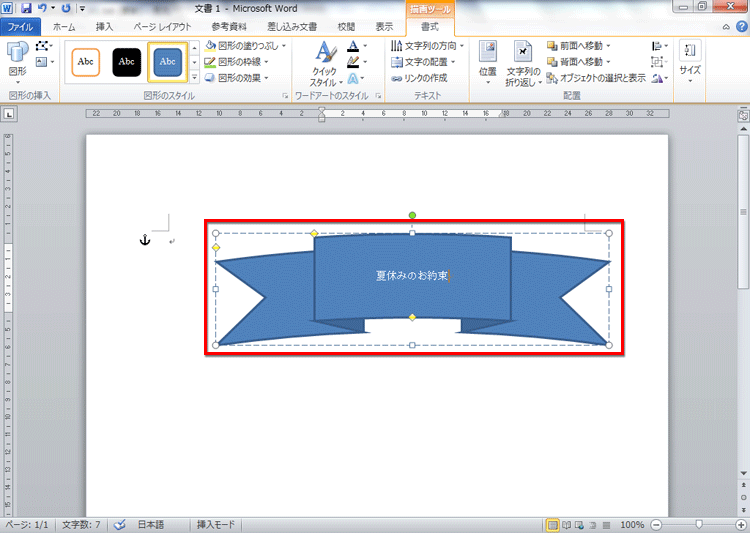Open ワードアートのスタイル dialog launcher

click(x=378, y=96)
